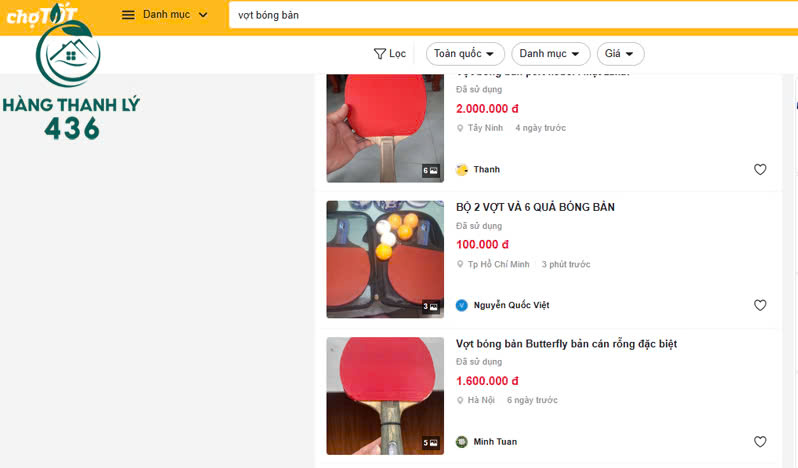Favorite the BỘ 2 VỢT listing heart
The width and height of the screenshot is (798, 468).
click(760, 305)
